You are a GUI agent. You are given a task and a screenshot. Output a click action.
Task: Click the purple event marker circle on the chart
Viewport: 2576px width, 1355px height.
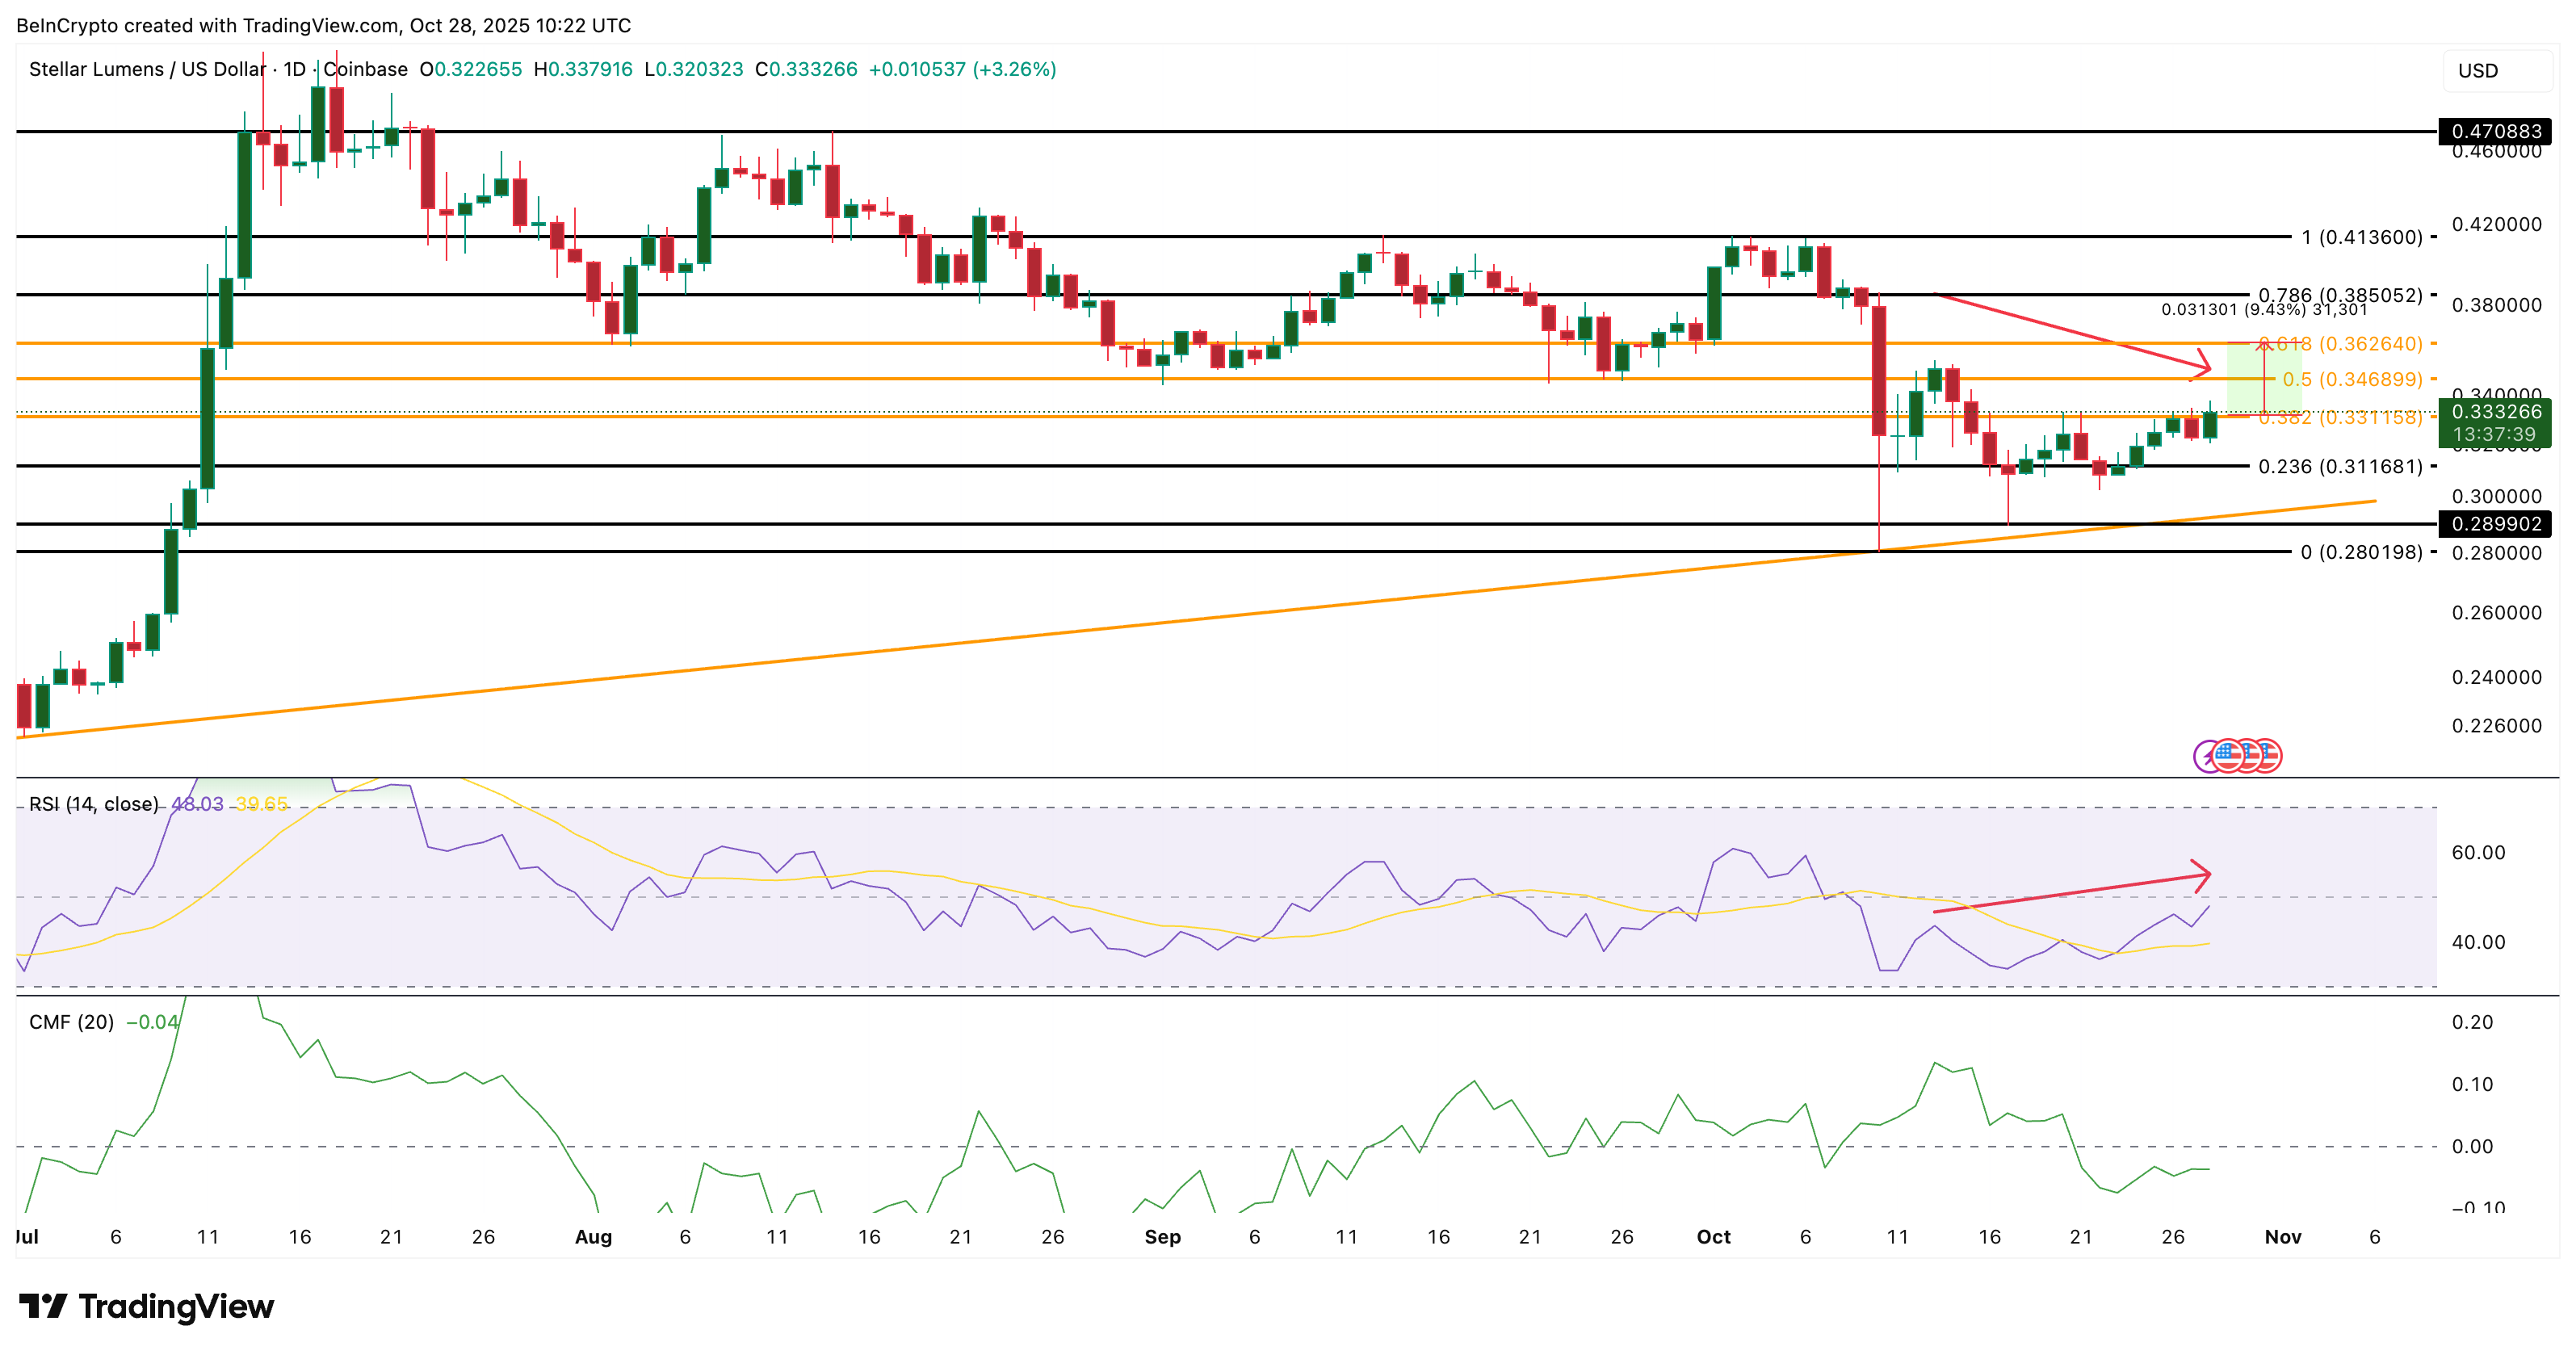[2206, 756]
